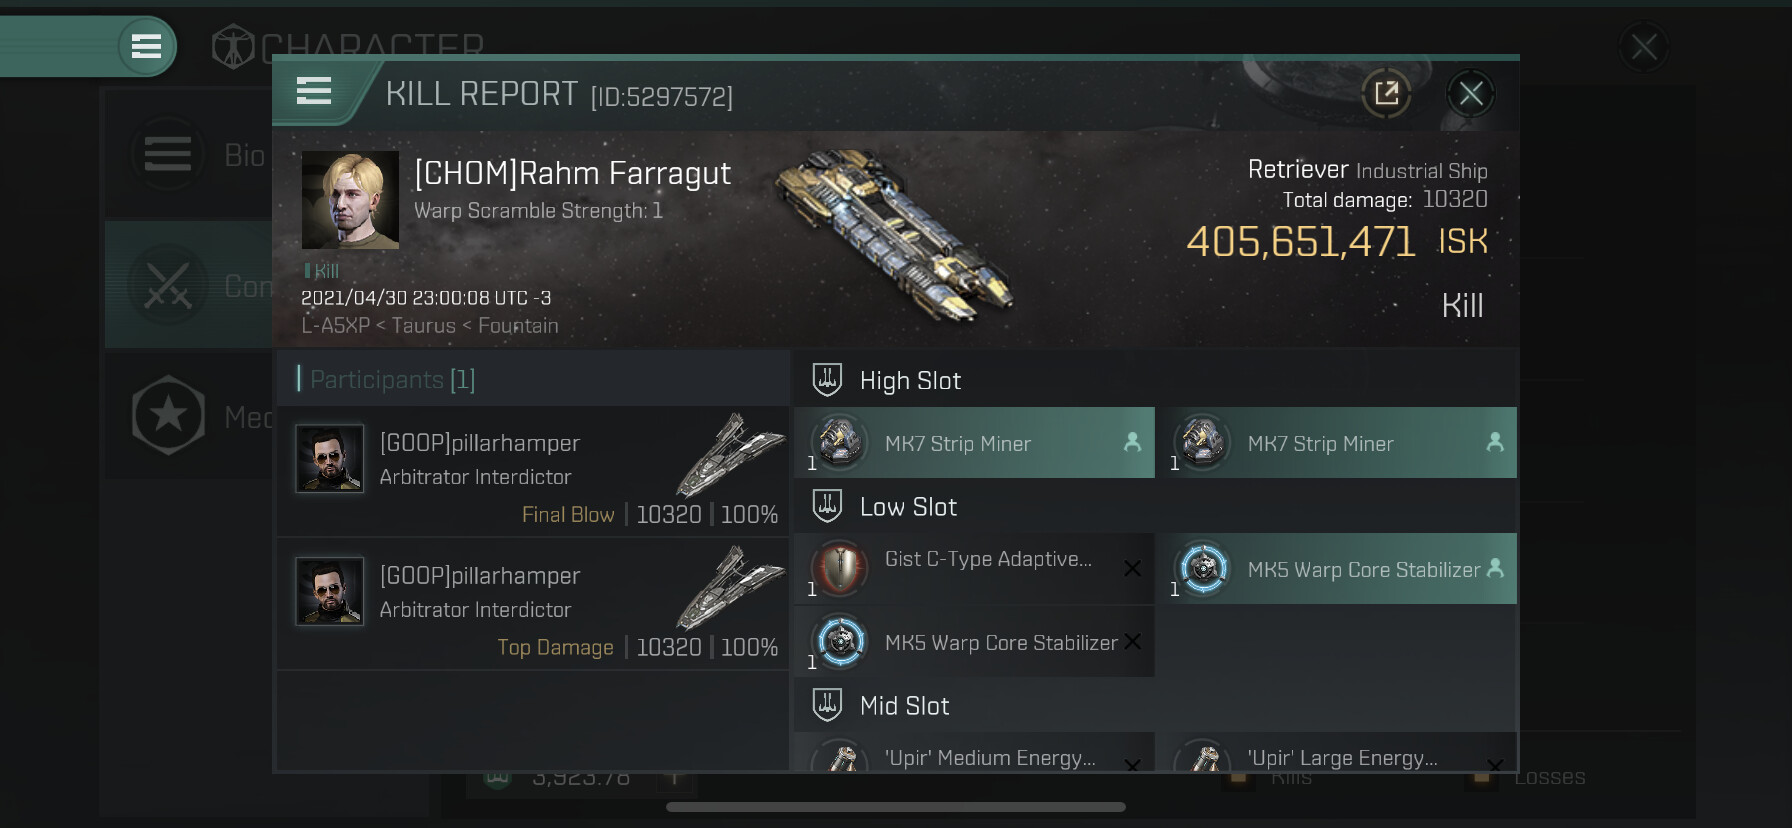Open pillarhamper's Top Damage participant entry

tap(533, 604)
